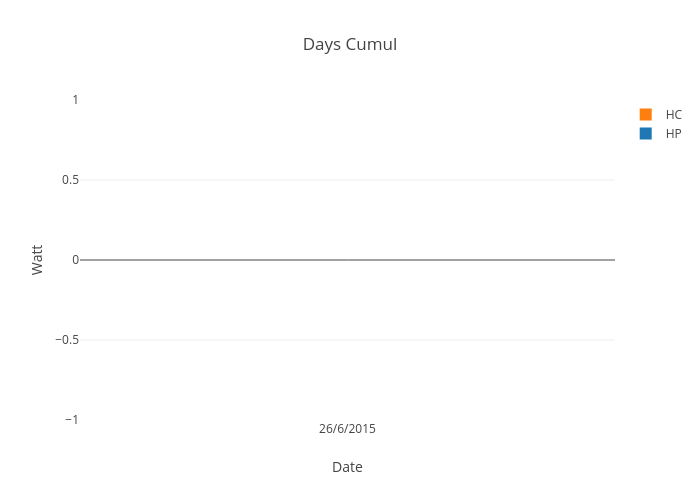Viewport: 700px width, 500px height.
Task: Select the Date x-axis title
Action: coord(347,467)
